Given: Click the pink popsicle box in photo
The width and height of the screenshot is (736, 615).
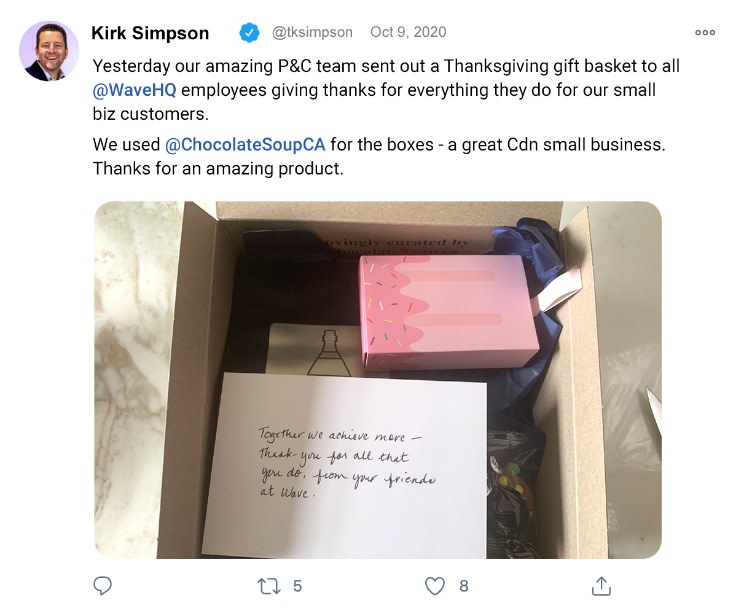Looking at the screenshot, I should (448, 312).
